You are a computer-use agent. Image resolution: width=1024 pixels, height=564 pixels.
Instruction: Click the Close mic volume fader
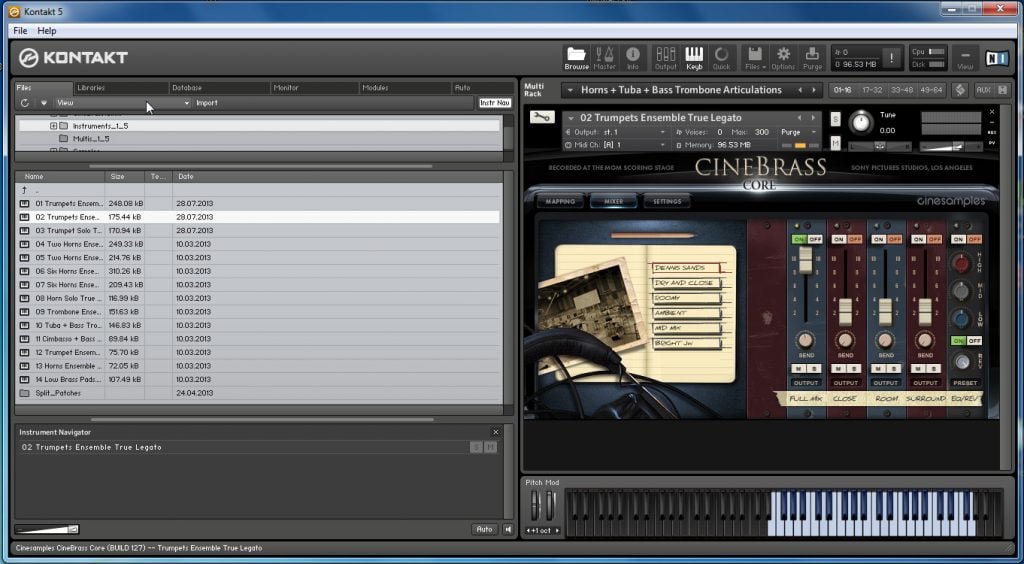845,311
